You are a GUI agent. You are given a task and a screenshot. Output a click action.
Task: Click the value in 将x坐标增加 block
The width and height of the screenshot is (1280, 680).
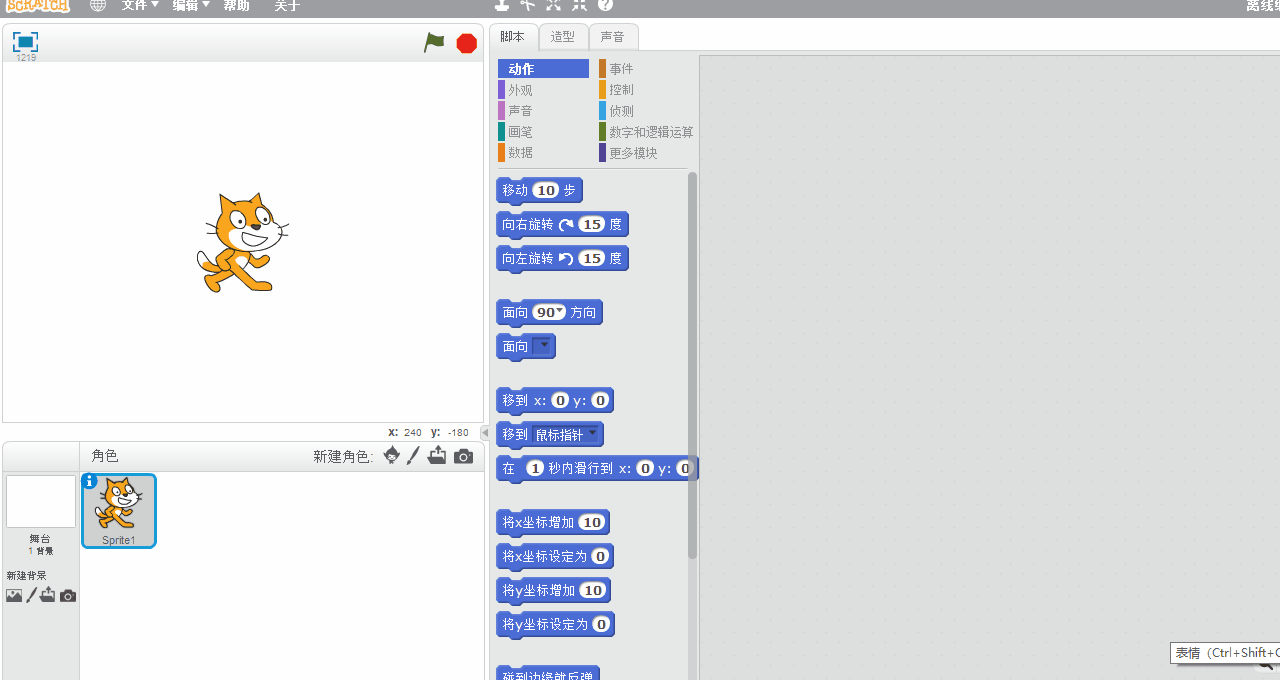tap(592, 522)
